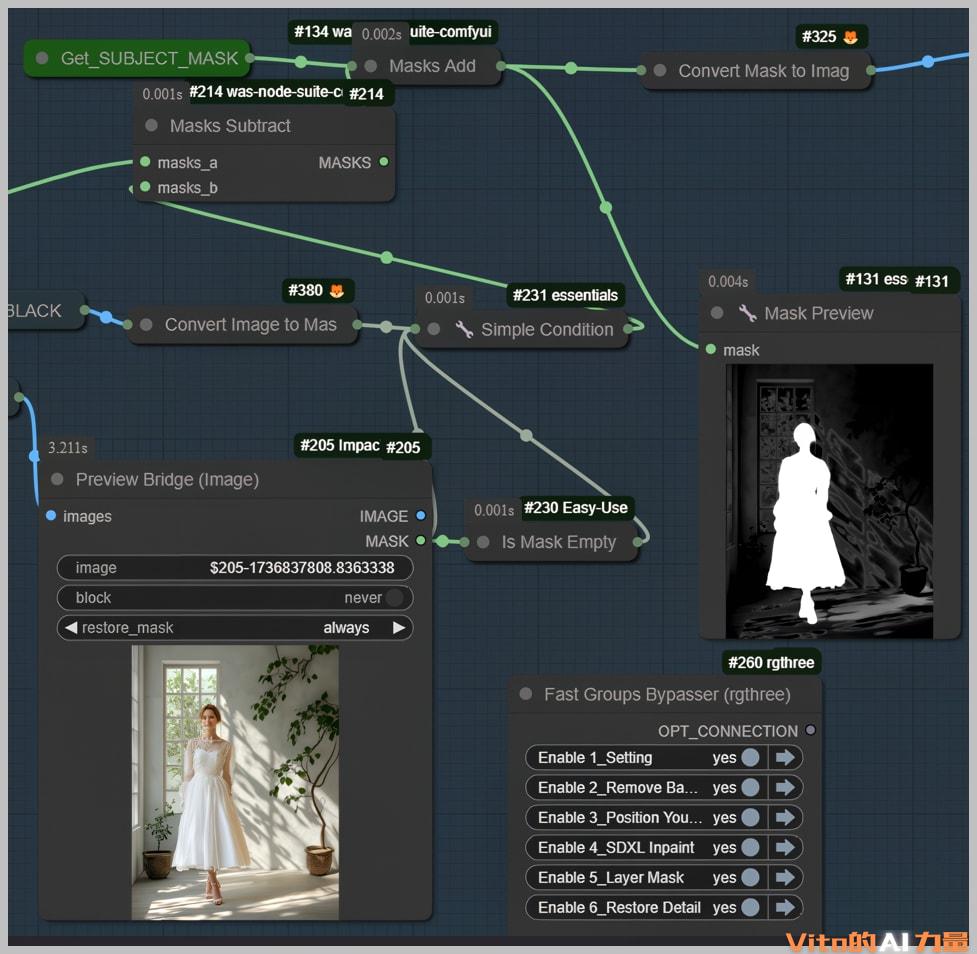Select the Masks Subtract node title
977x954 pixels.
[230, 126]
